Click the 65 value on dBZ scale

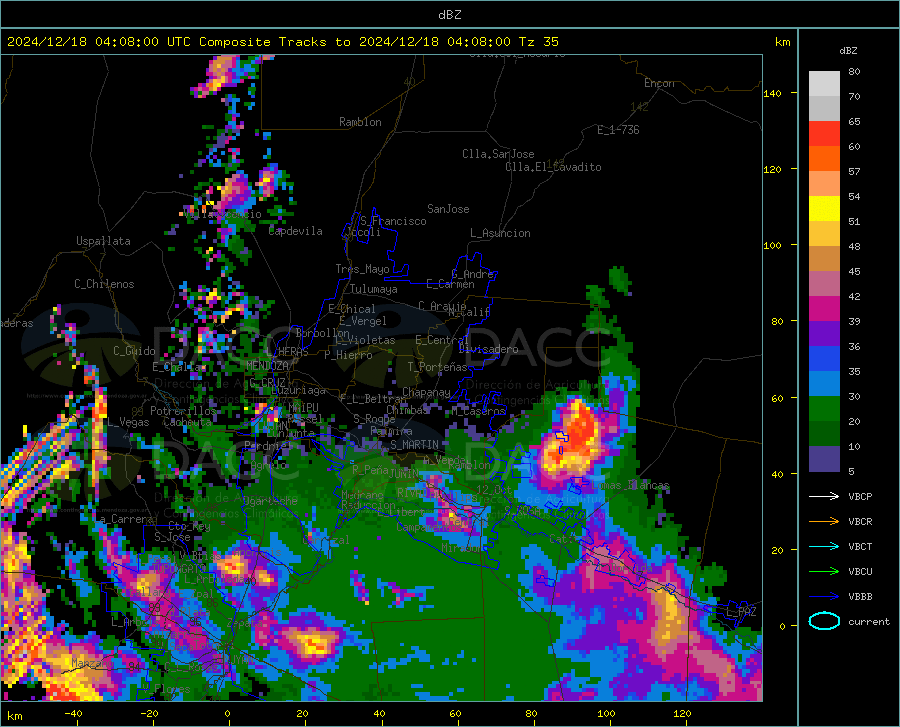pyautogui.click(x=855, y=122)
